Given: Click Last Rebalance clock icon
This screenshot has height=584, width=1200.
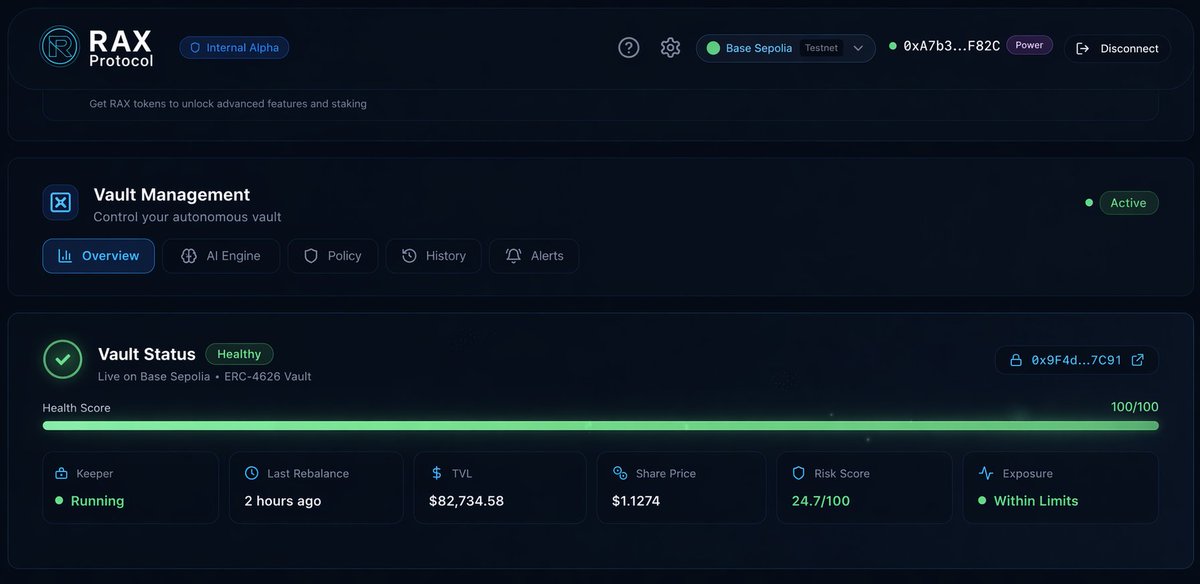Looking at the screenshot, I should click(251, 473).
